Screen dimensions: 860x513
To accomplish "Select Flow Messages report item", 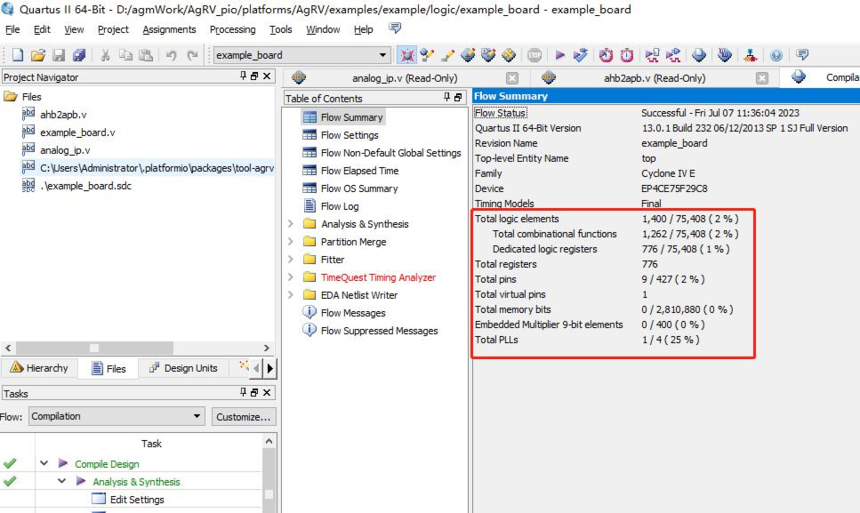I will pos(353,313).
